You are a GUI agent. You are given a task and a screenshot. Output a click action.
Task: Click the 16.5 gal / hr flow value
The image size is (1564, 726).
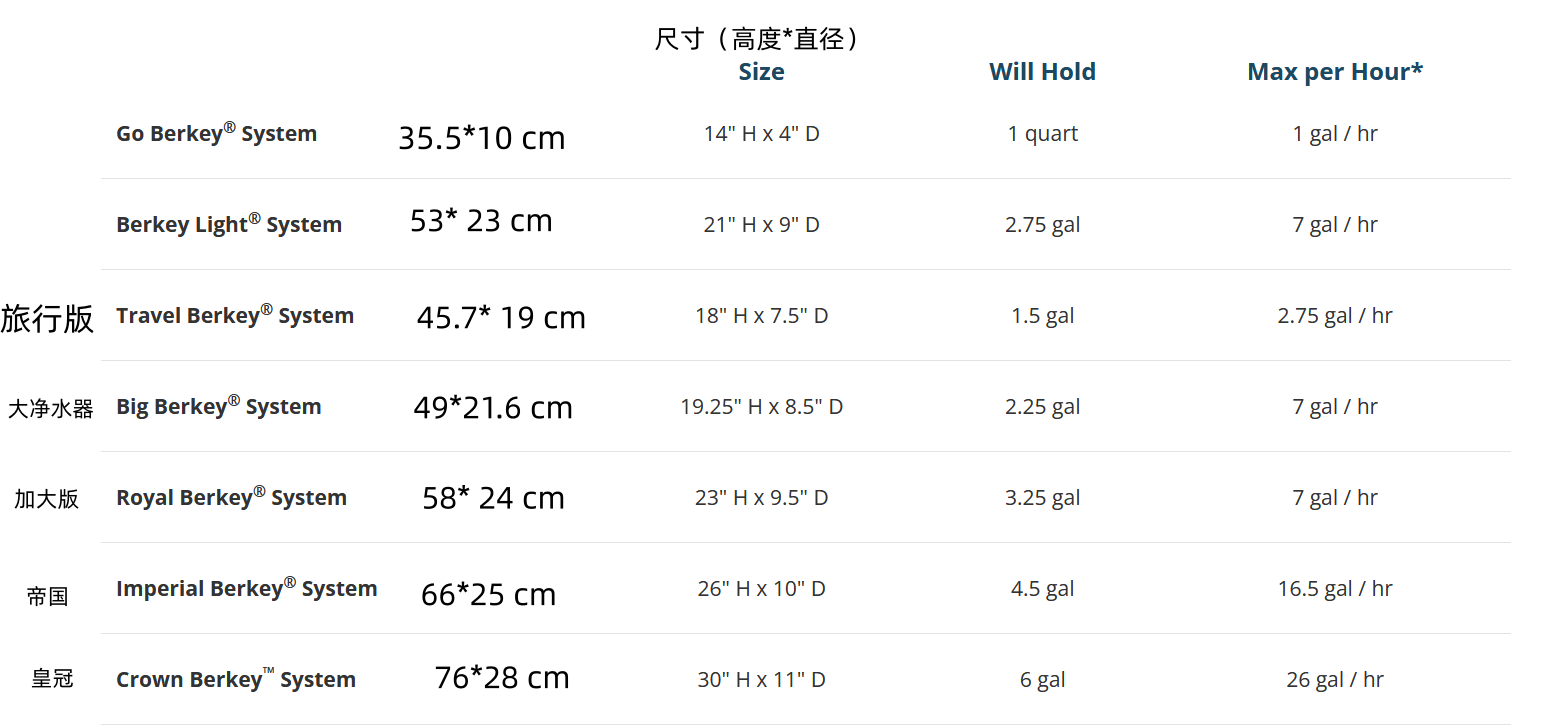coord(1334,589)
